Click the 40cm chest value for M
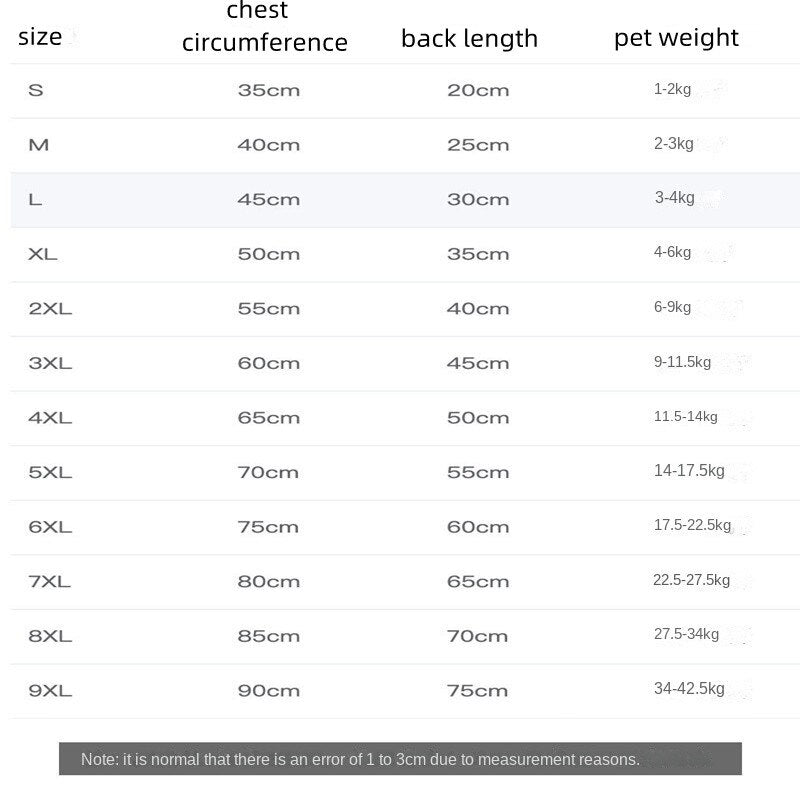Screen dimensions: 800x800 (268, 145)
